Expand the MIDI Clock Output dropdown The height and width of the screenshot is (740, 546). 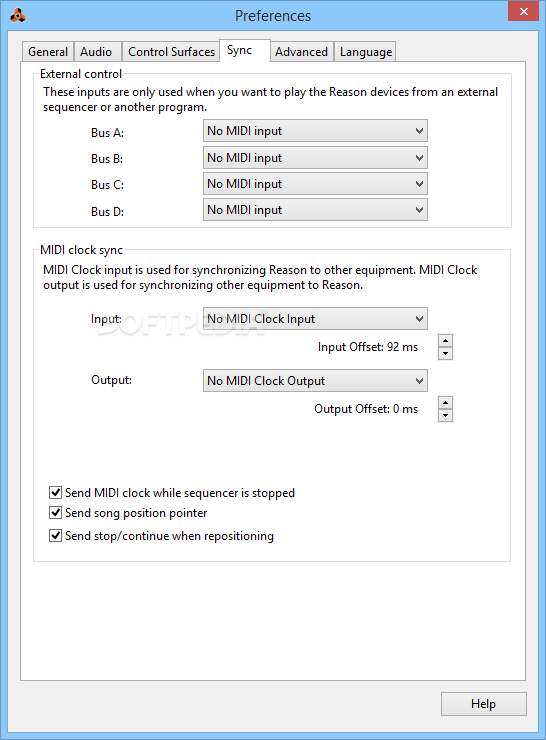tap(315, 380)
